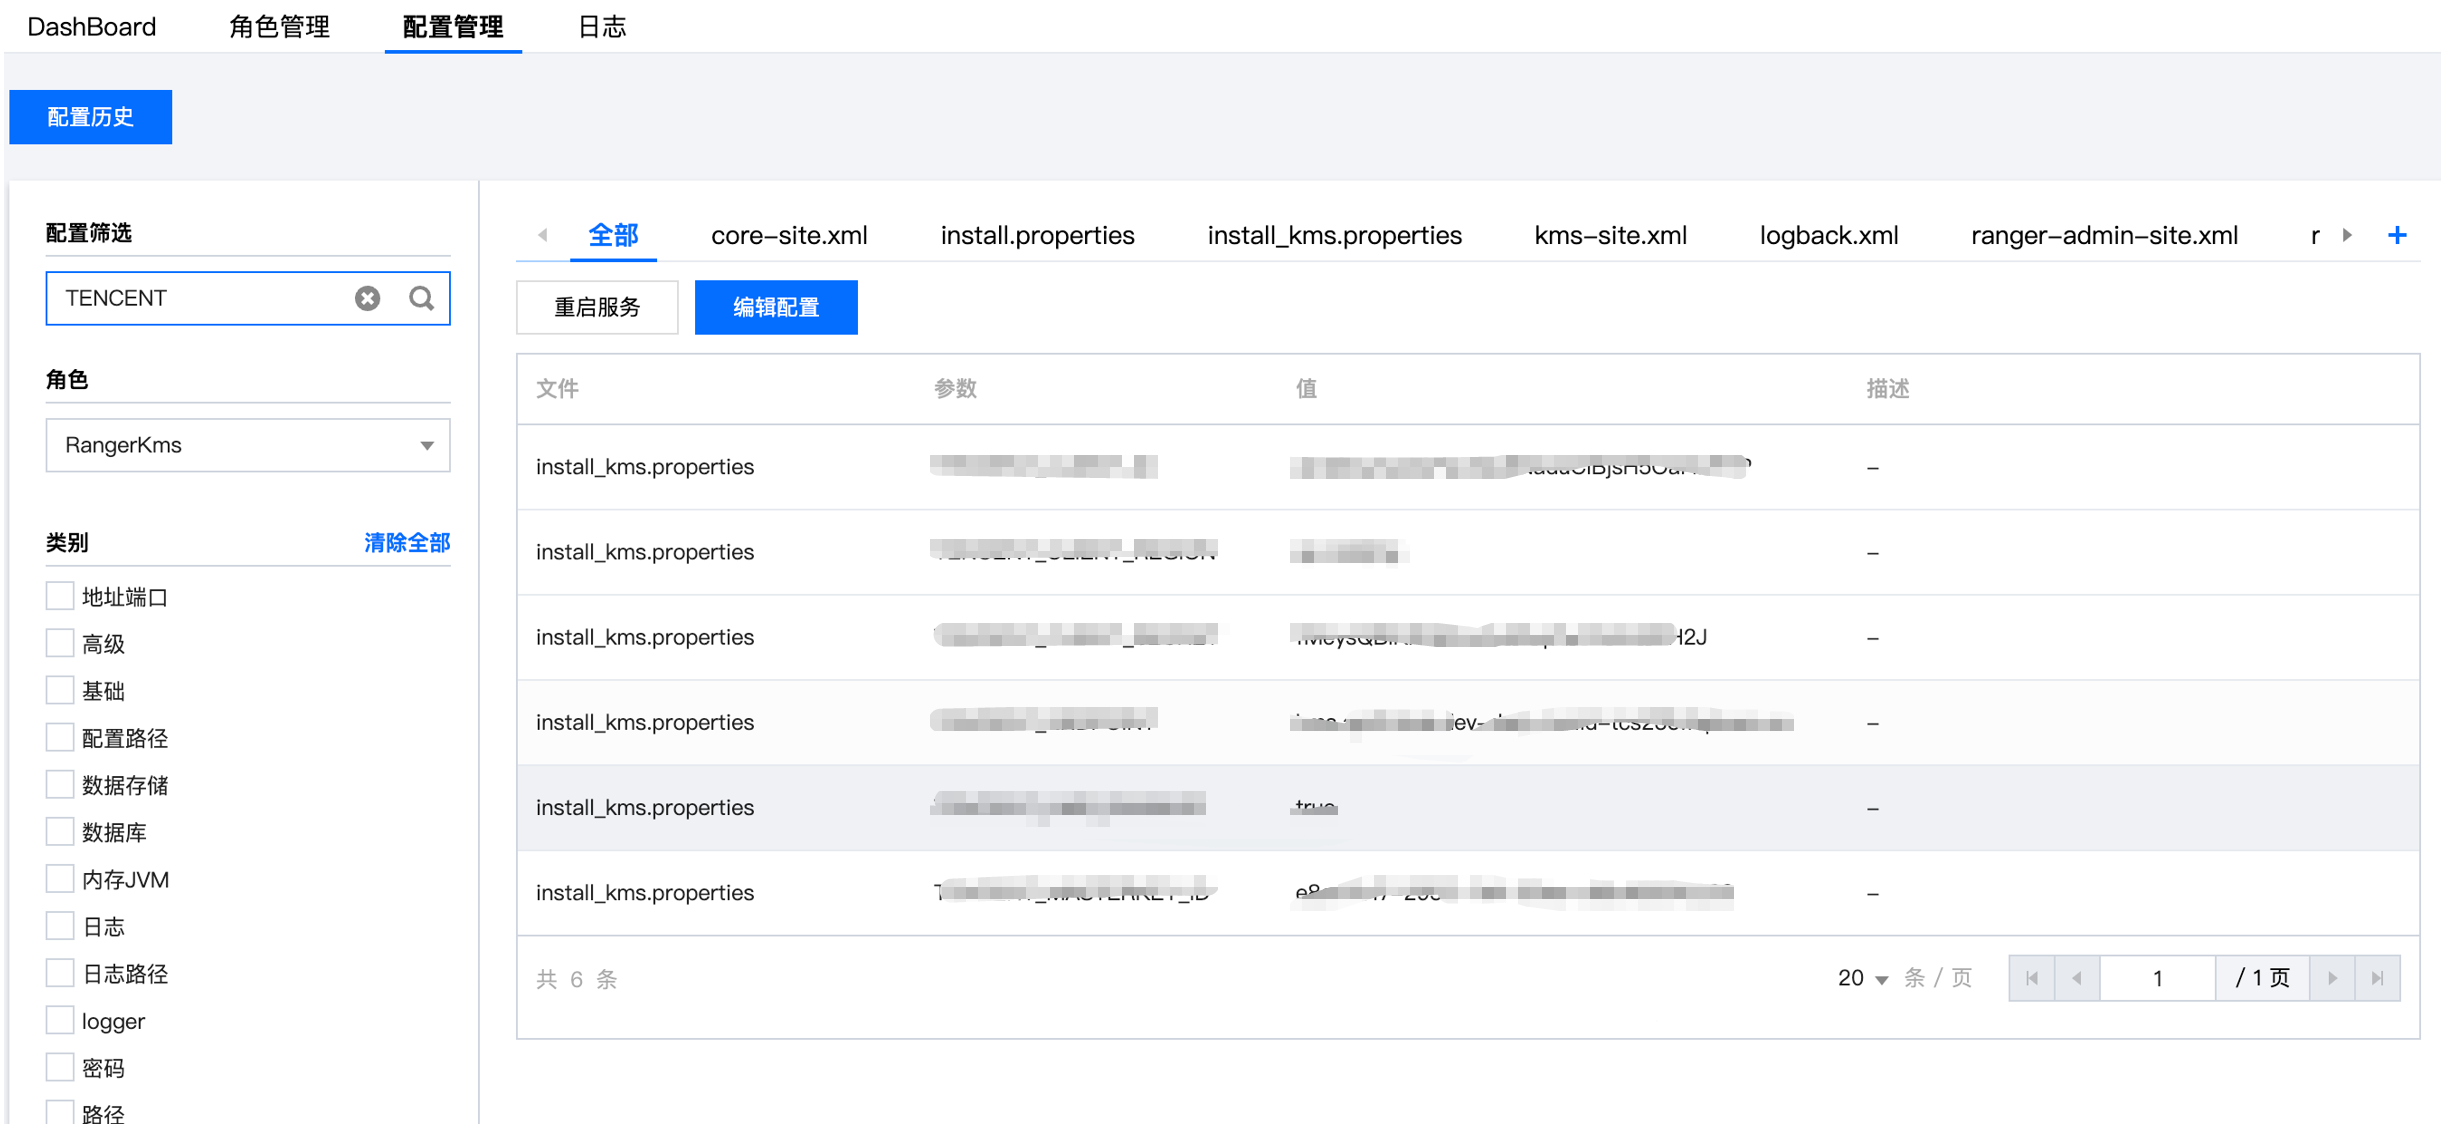Click the page number input field
This screenshot has width=2441, height=1124.
[2157, 978]
